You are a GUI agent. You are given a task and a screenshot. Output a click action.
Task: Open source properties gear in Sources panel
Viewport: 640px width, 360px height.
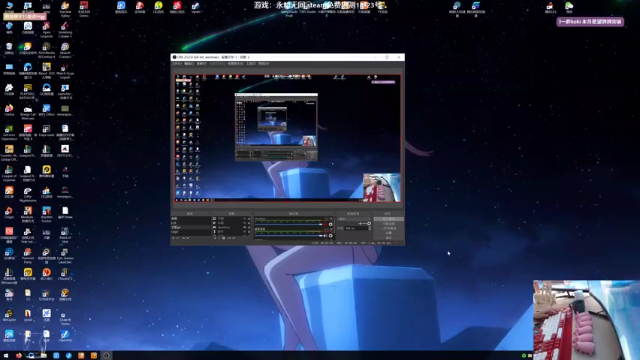click(224, 238)
